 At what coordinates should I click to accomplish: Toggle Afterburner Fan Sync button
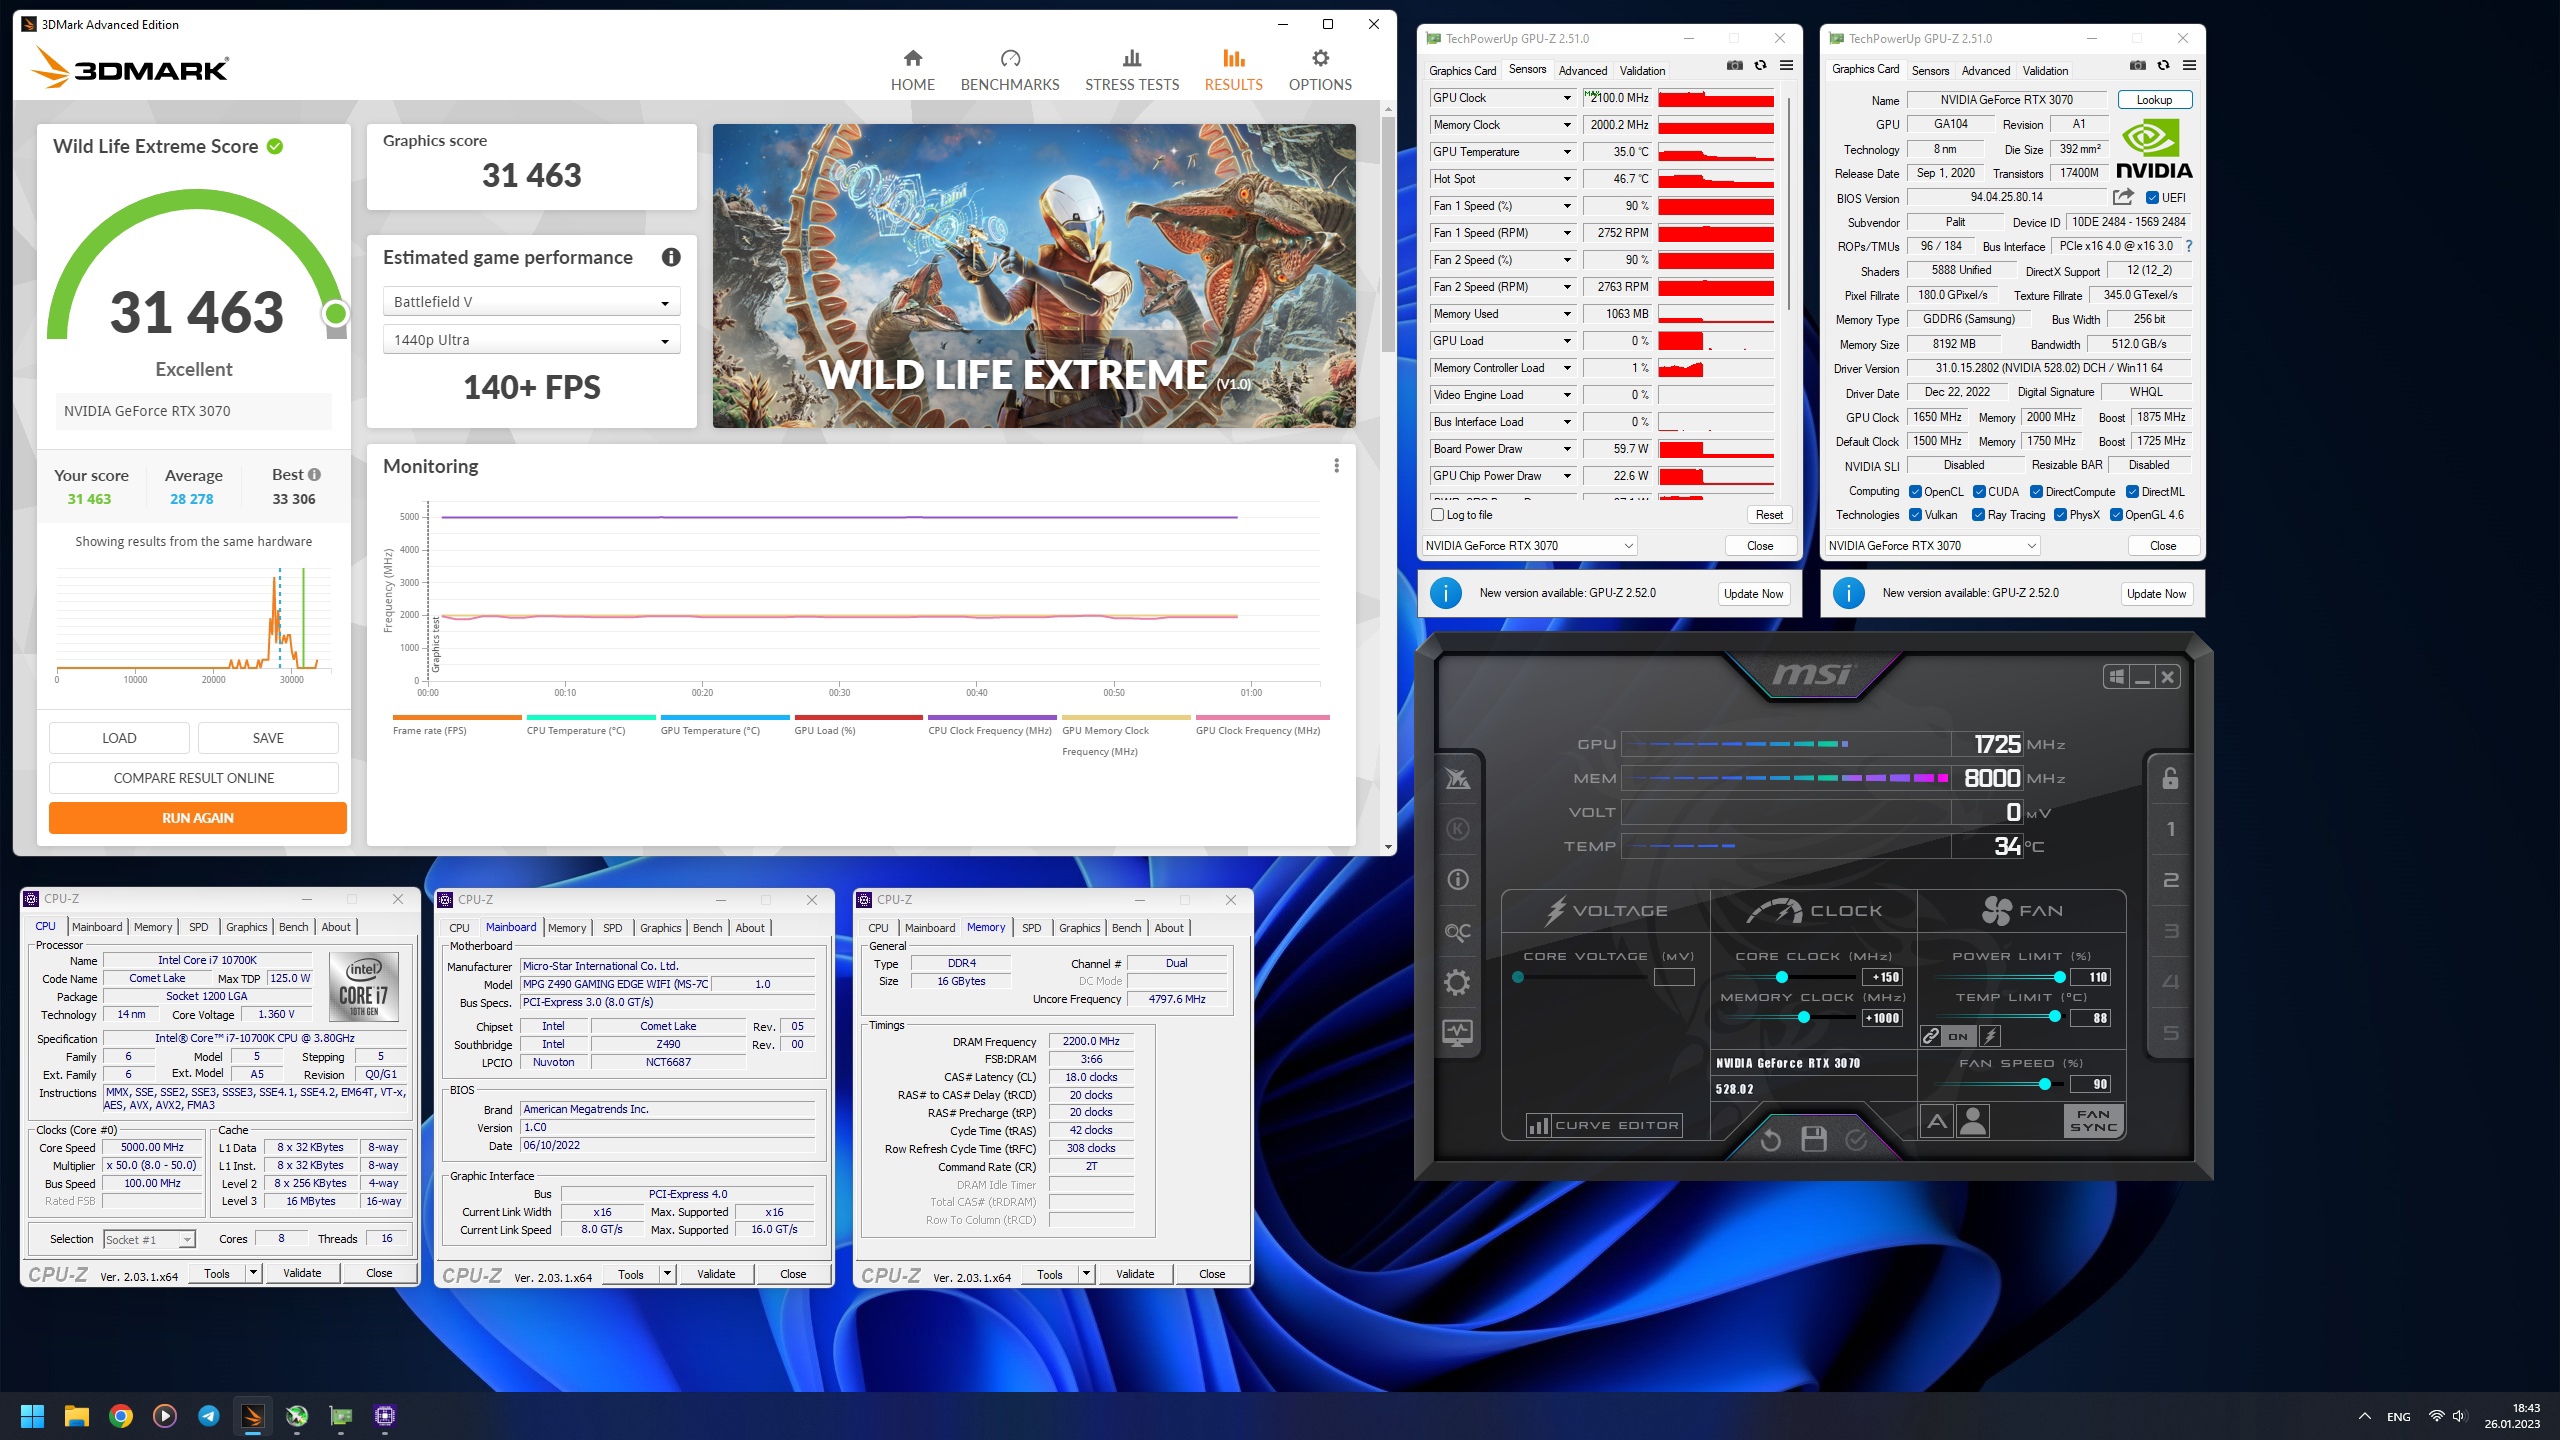point(2093,1120)
